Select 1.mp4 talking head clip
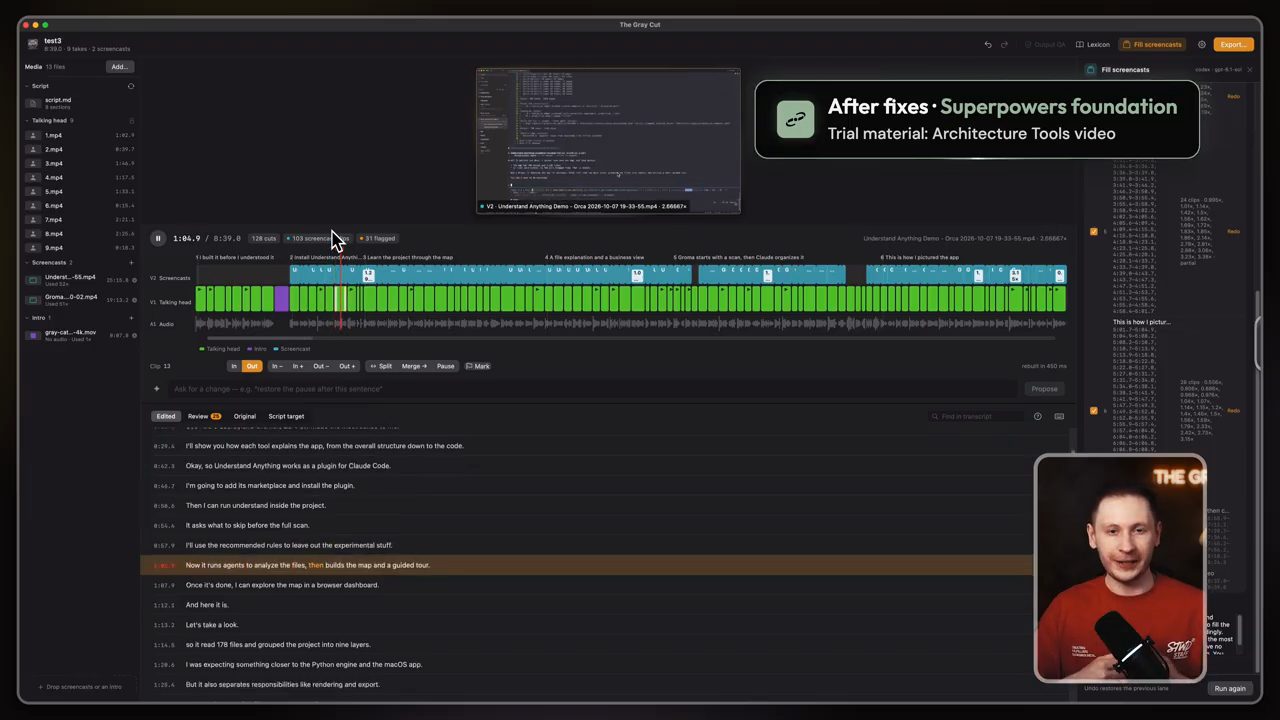Screen dimensions: 1280x720 [x=80, y=135]
